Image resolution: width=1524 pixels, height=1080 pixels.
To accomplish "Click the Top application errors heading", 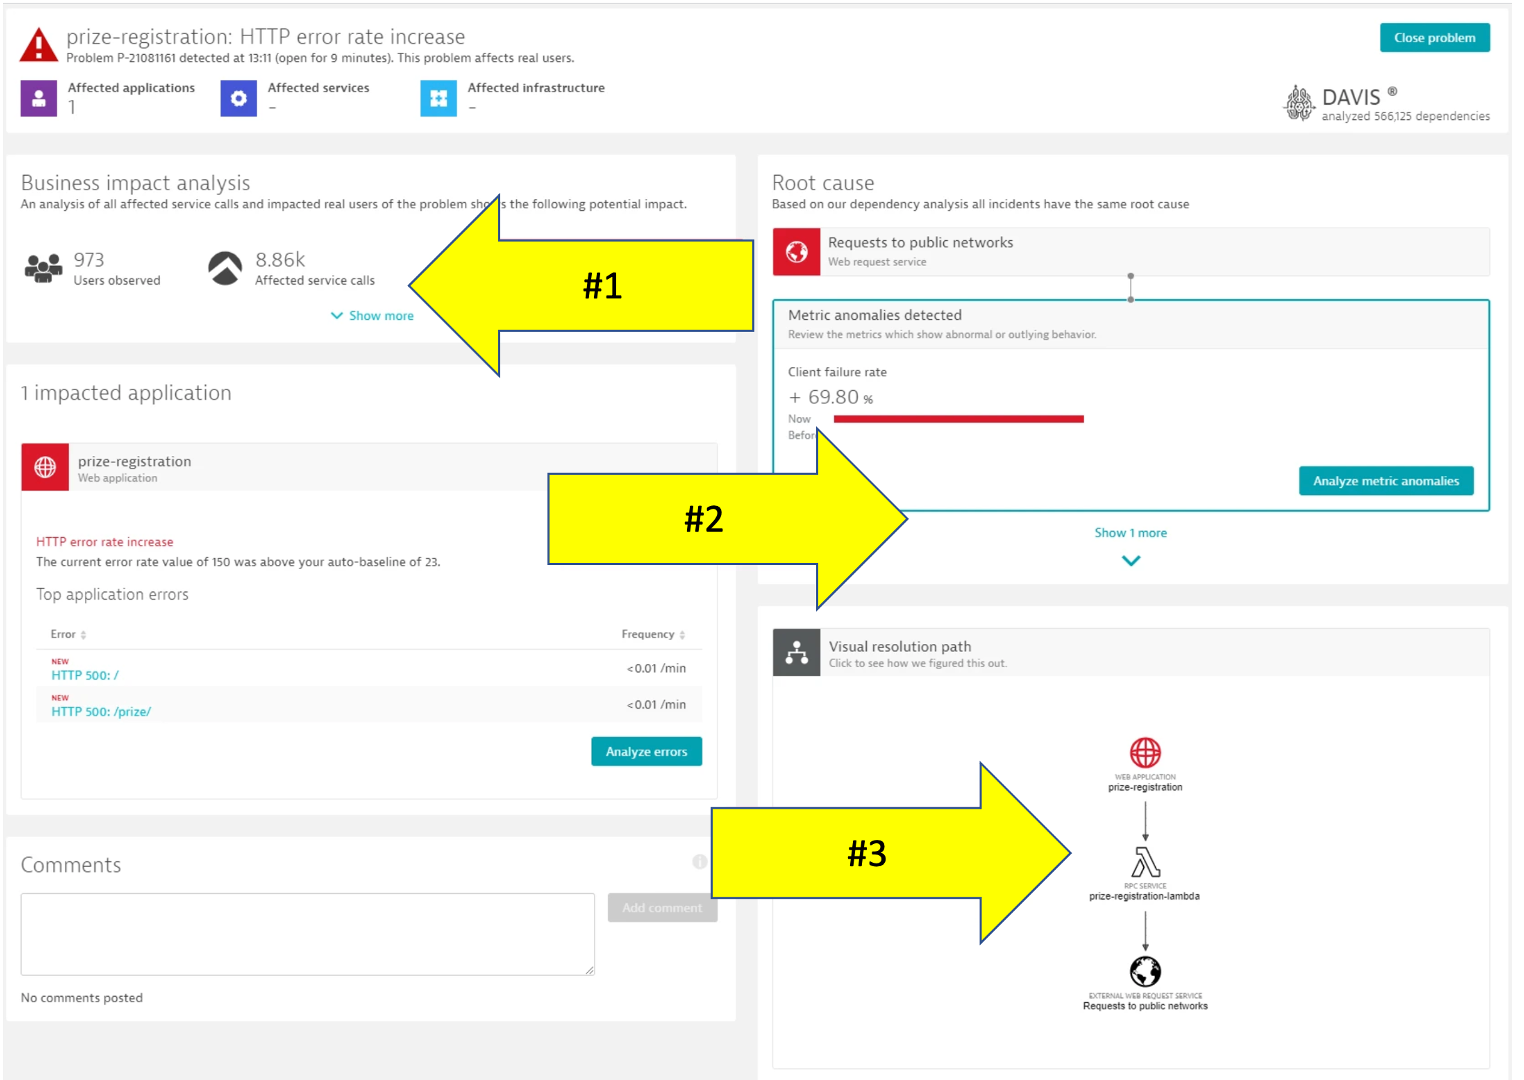I will 112,594.
